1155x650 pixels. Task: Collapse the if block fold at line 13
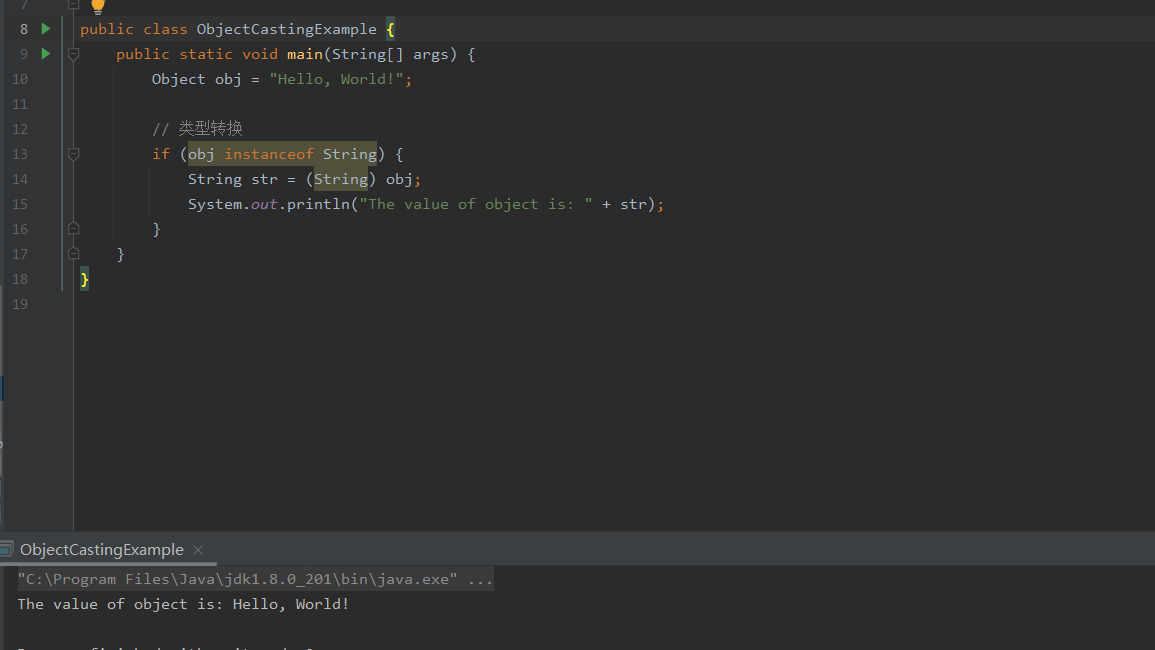pyautogui.click(x=74, y=154)
